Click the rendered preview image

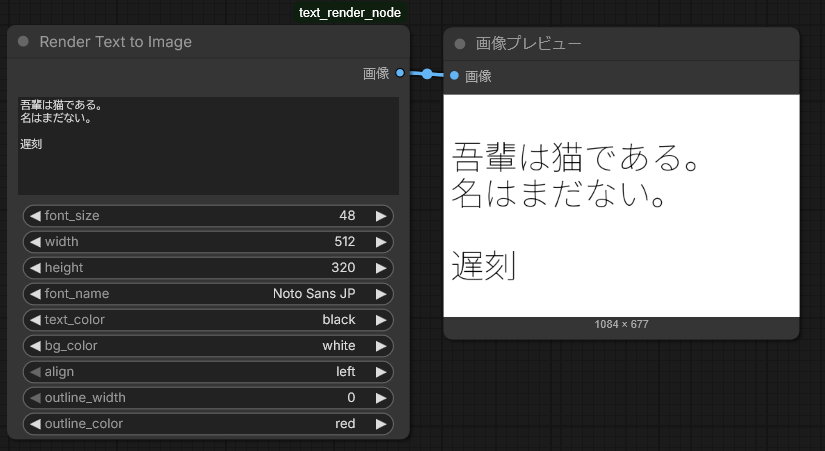pyautogui.click(x=621, y=206)
